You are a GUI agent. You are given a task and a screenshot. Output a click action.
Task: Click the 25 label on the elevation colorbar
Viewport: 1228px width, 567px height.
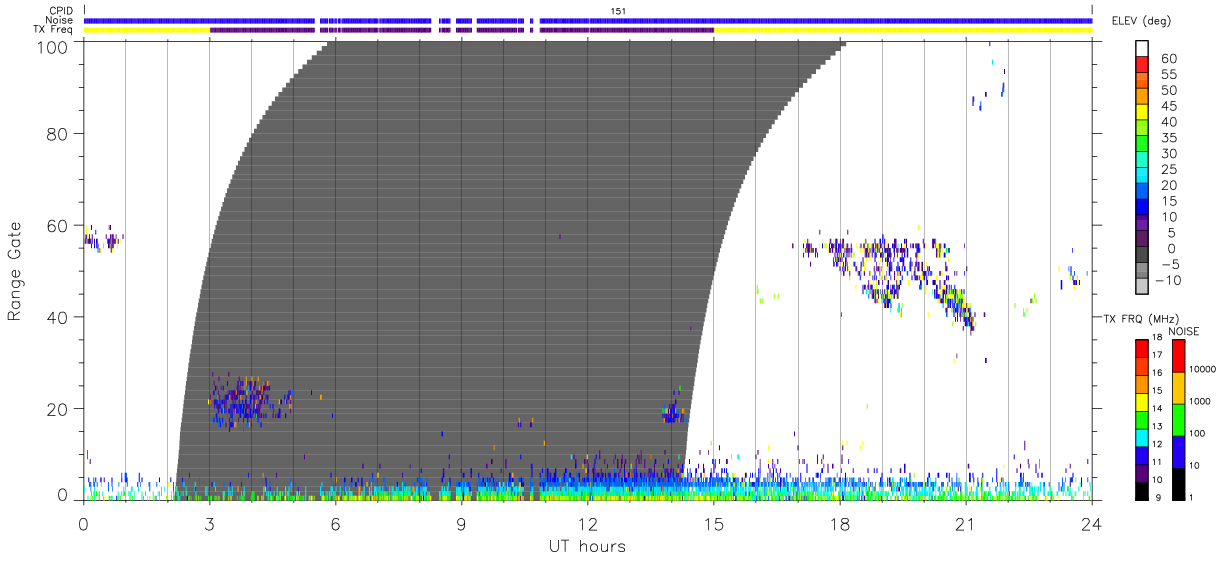1167,169
